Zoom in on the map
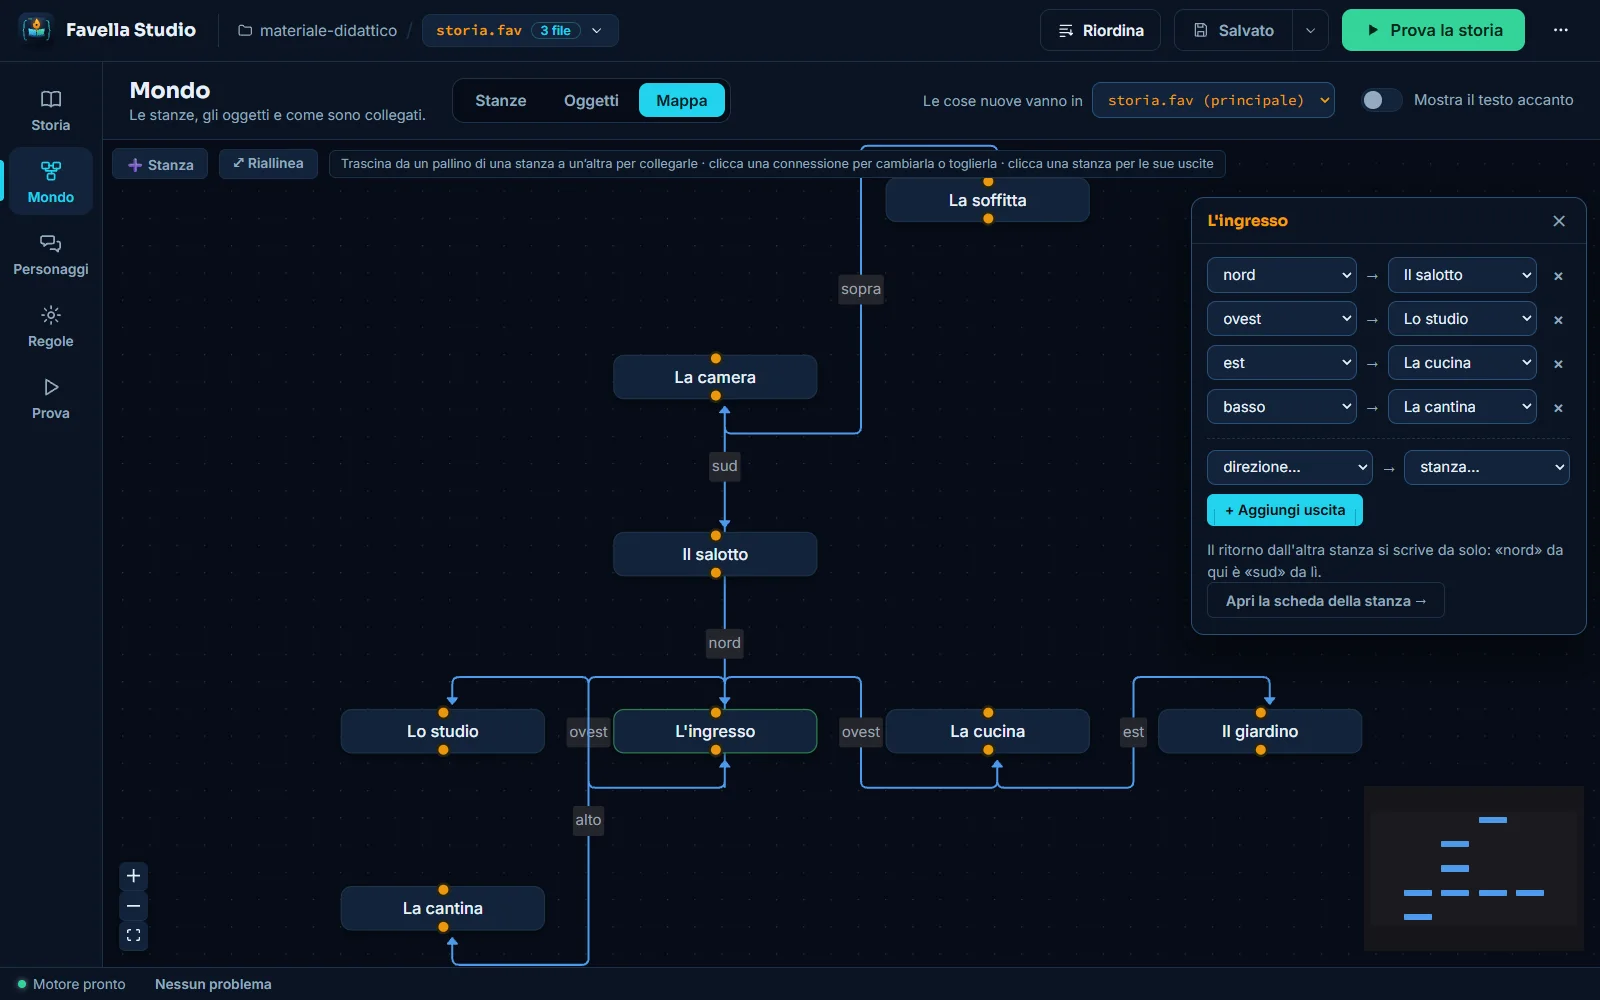Image resolution: width=1600 pixels, height=1000 pixels. pos(133,876)
